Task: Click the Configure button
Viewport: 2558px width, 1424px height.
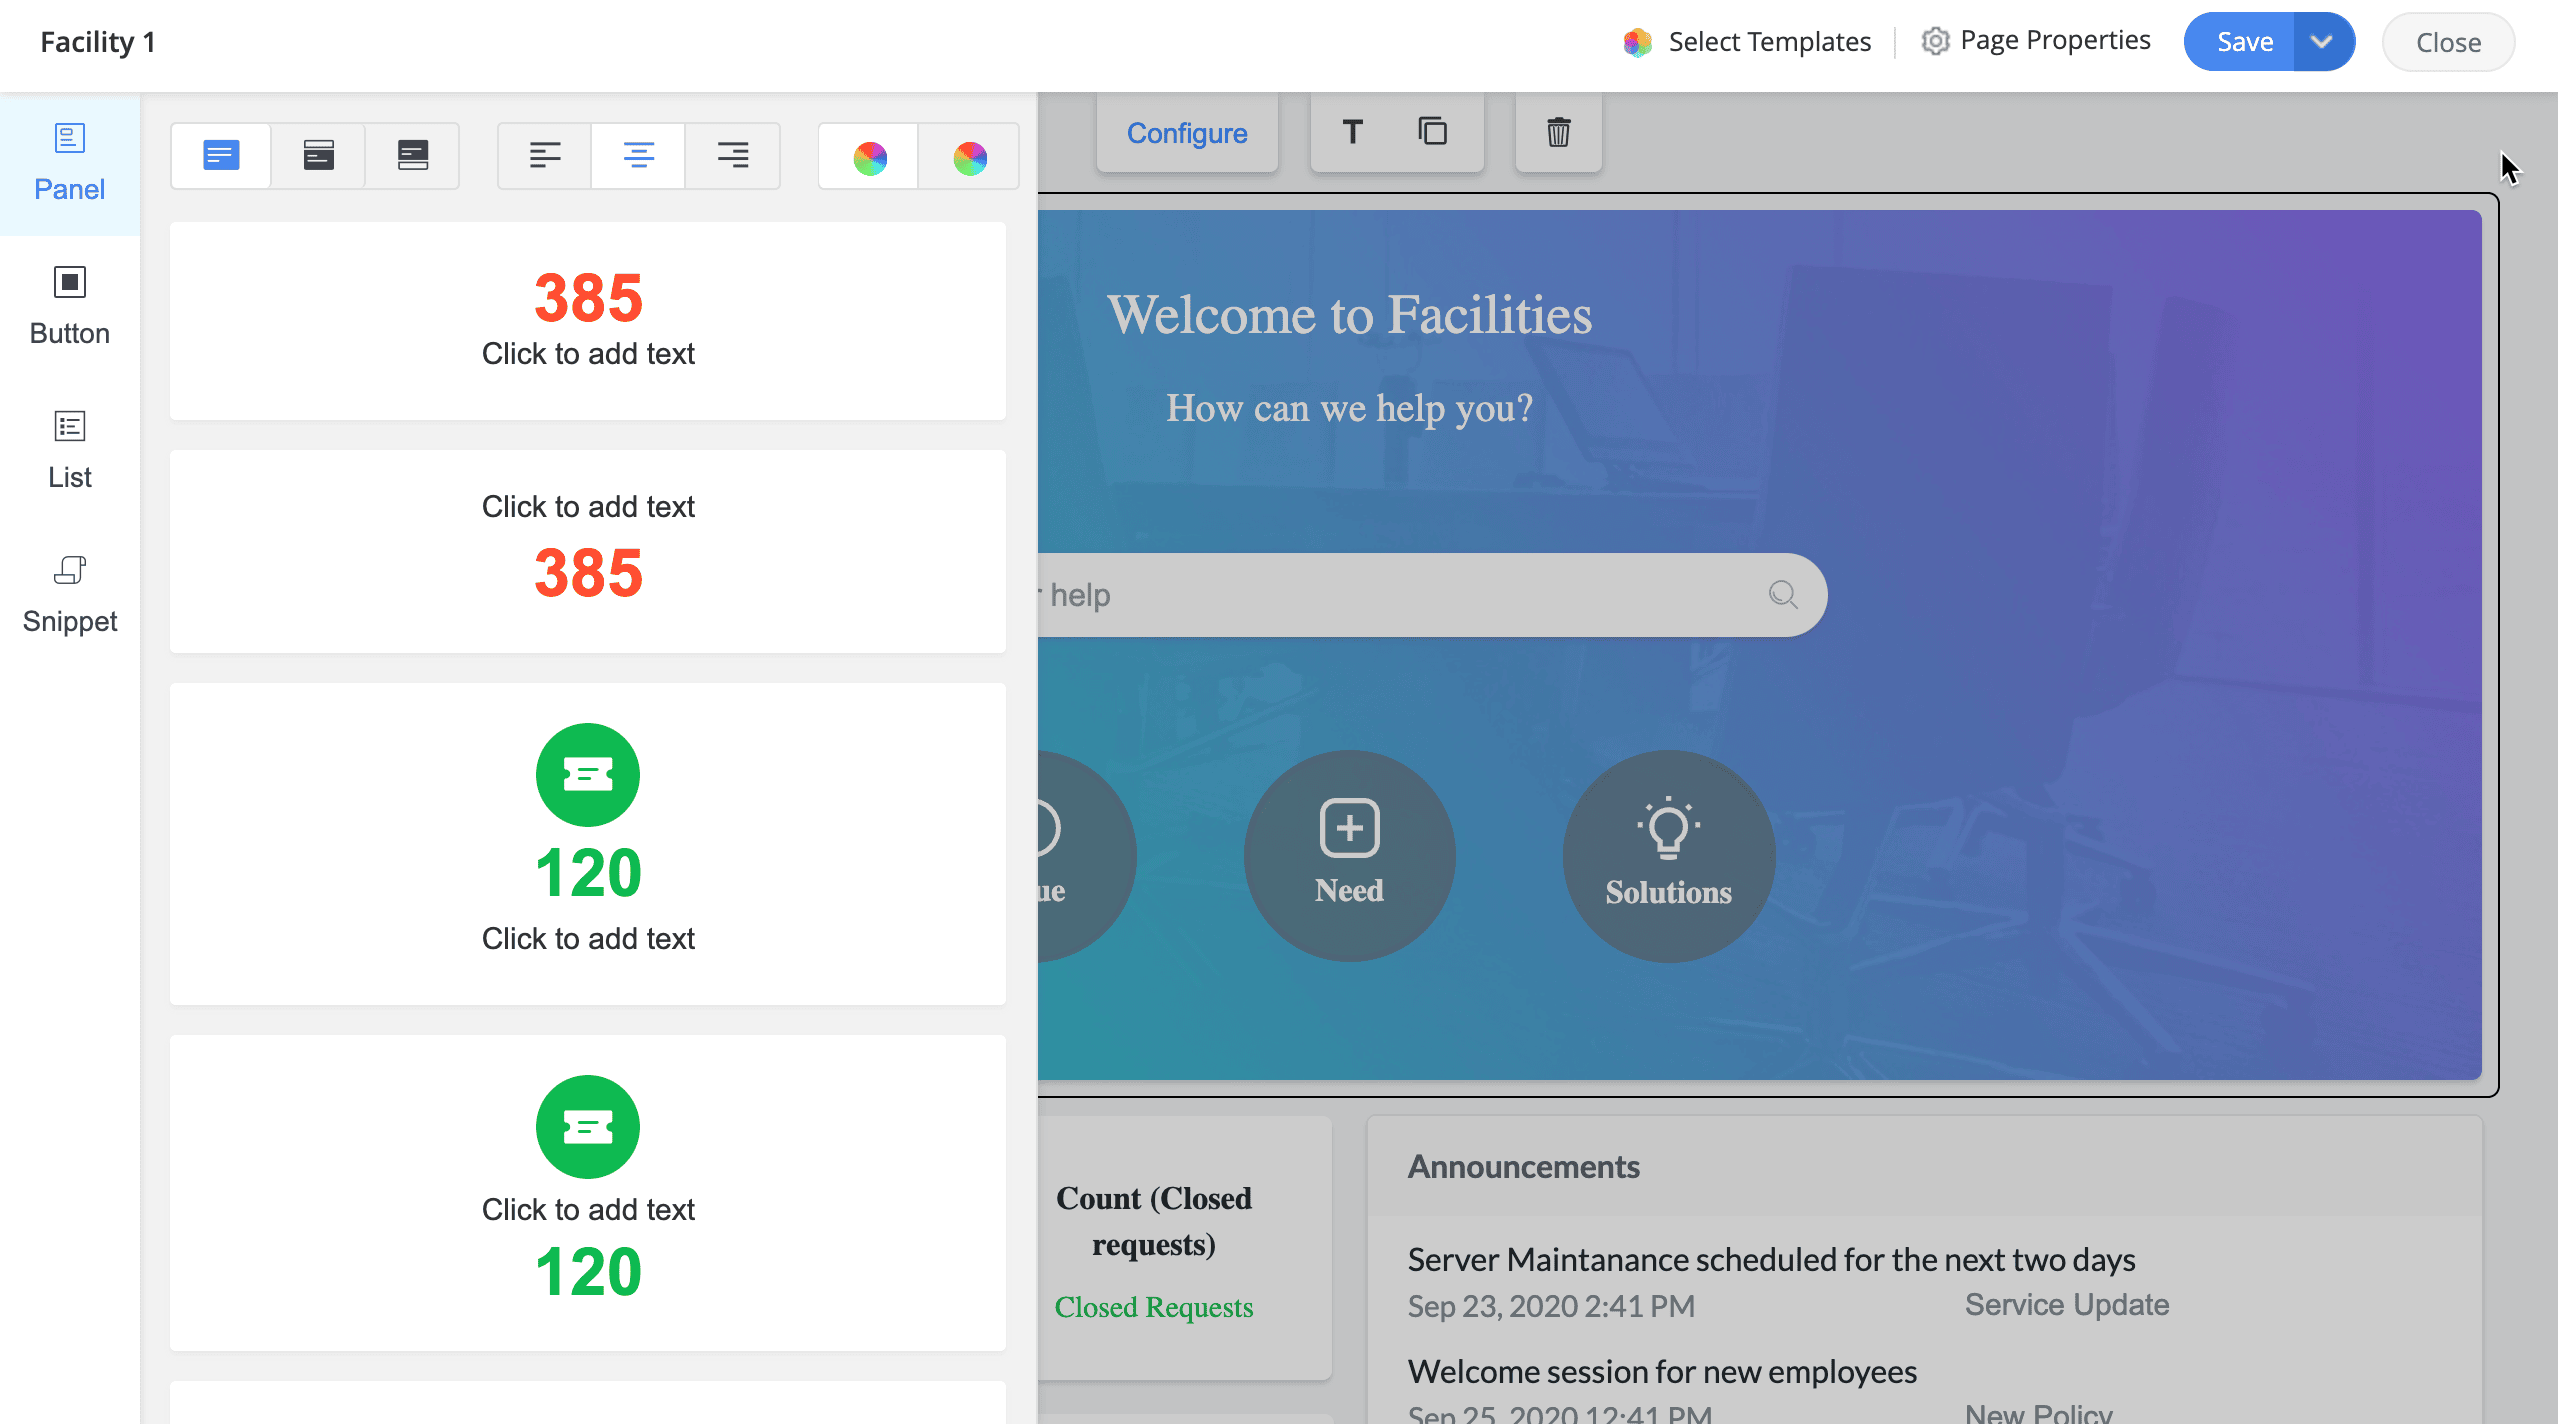Action: (x=1187, y=133)
